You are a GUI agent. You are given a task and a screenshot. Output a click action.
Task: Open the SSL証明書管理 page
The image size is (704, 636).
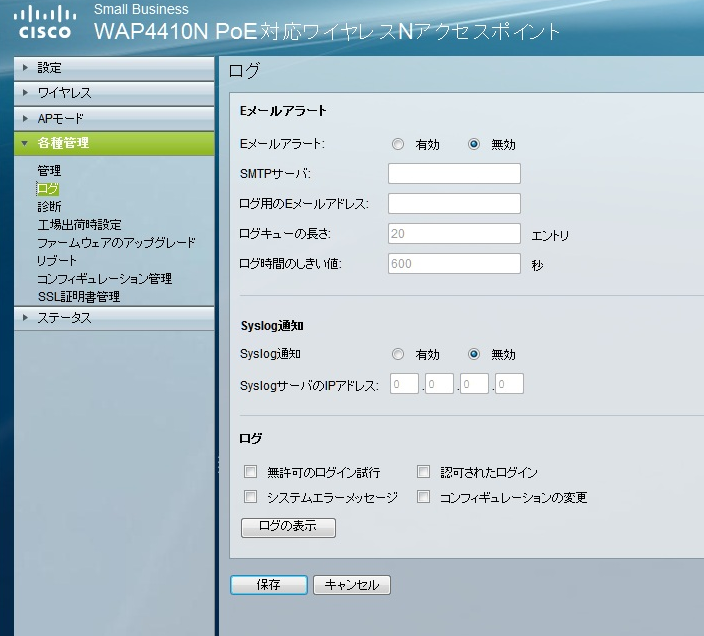[79, 297]
